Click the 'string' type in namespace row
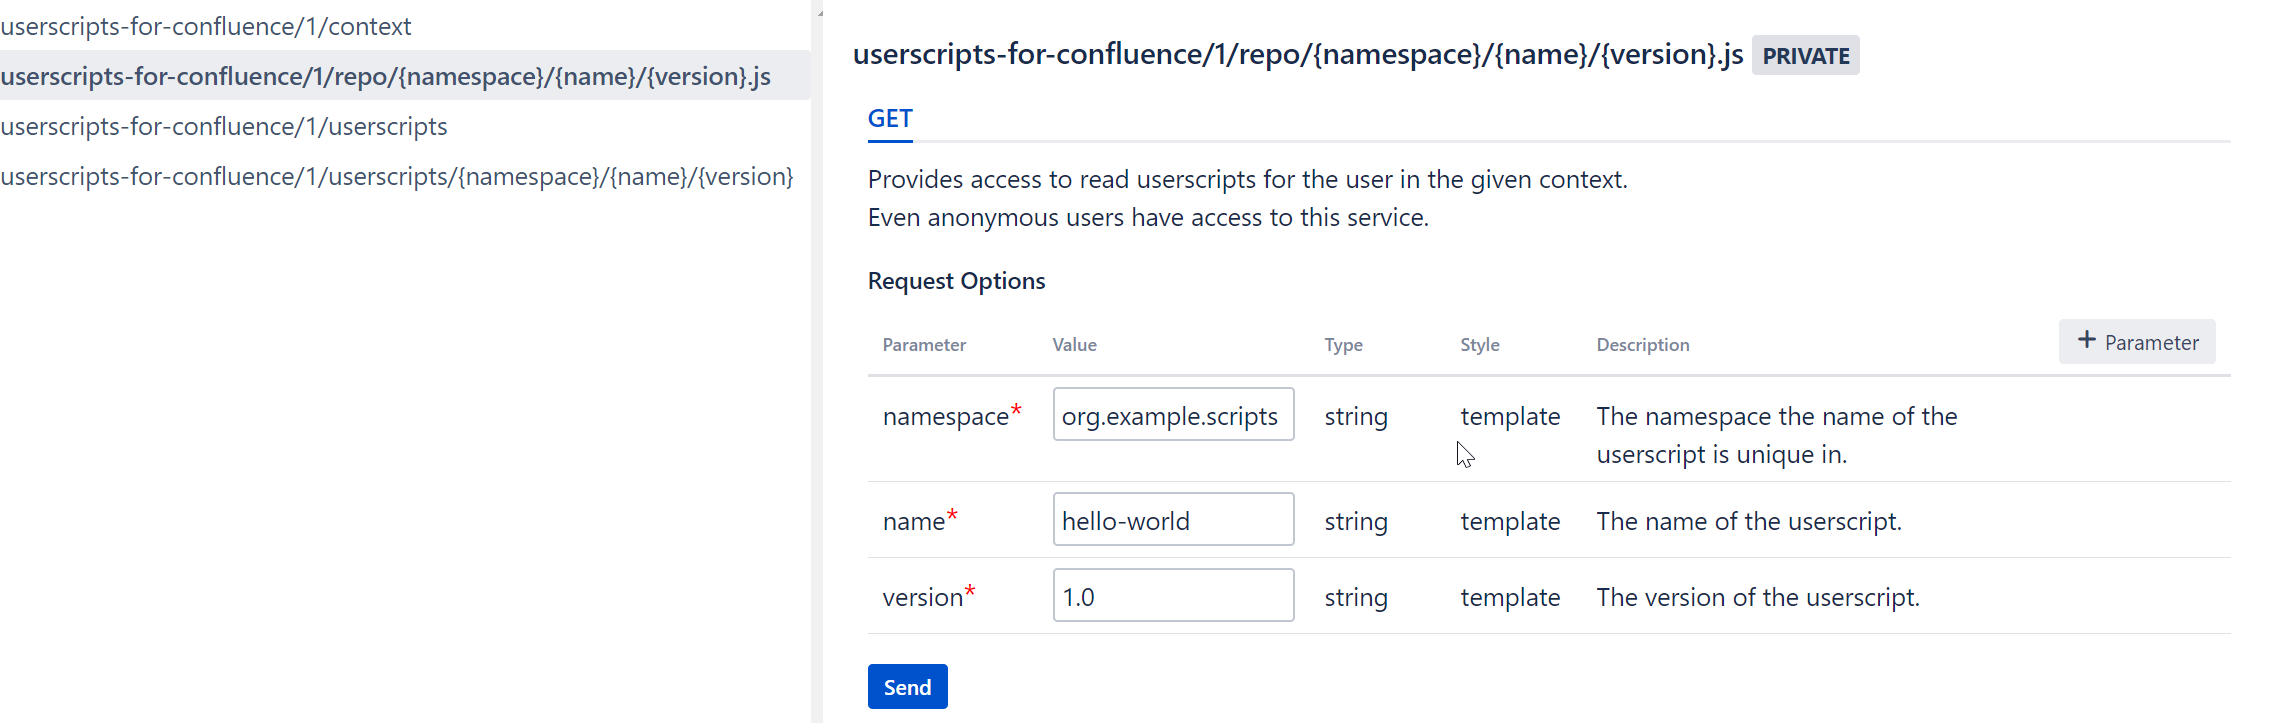This screenshot has width=2276, height=723. point(1356,416)
